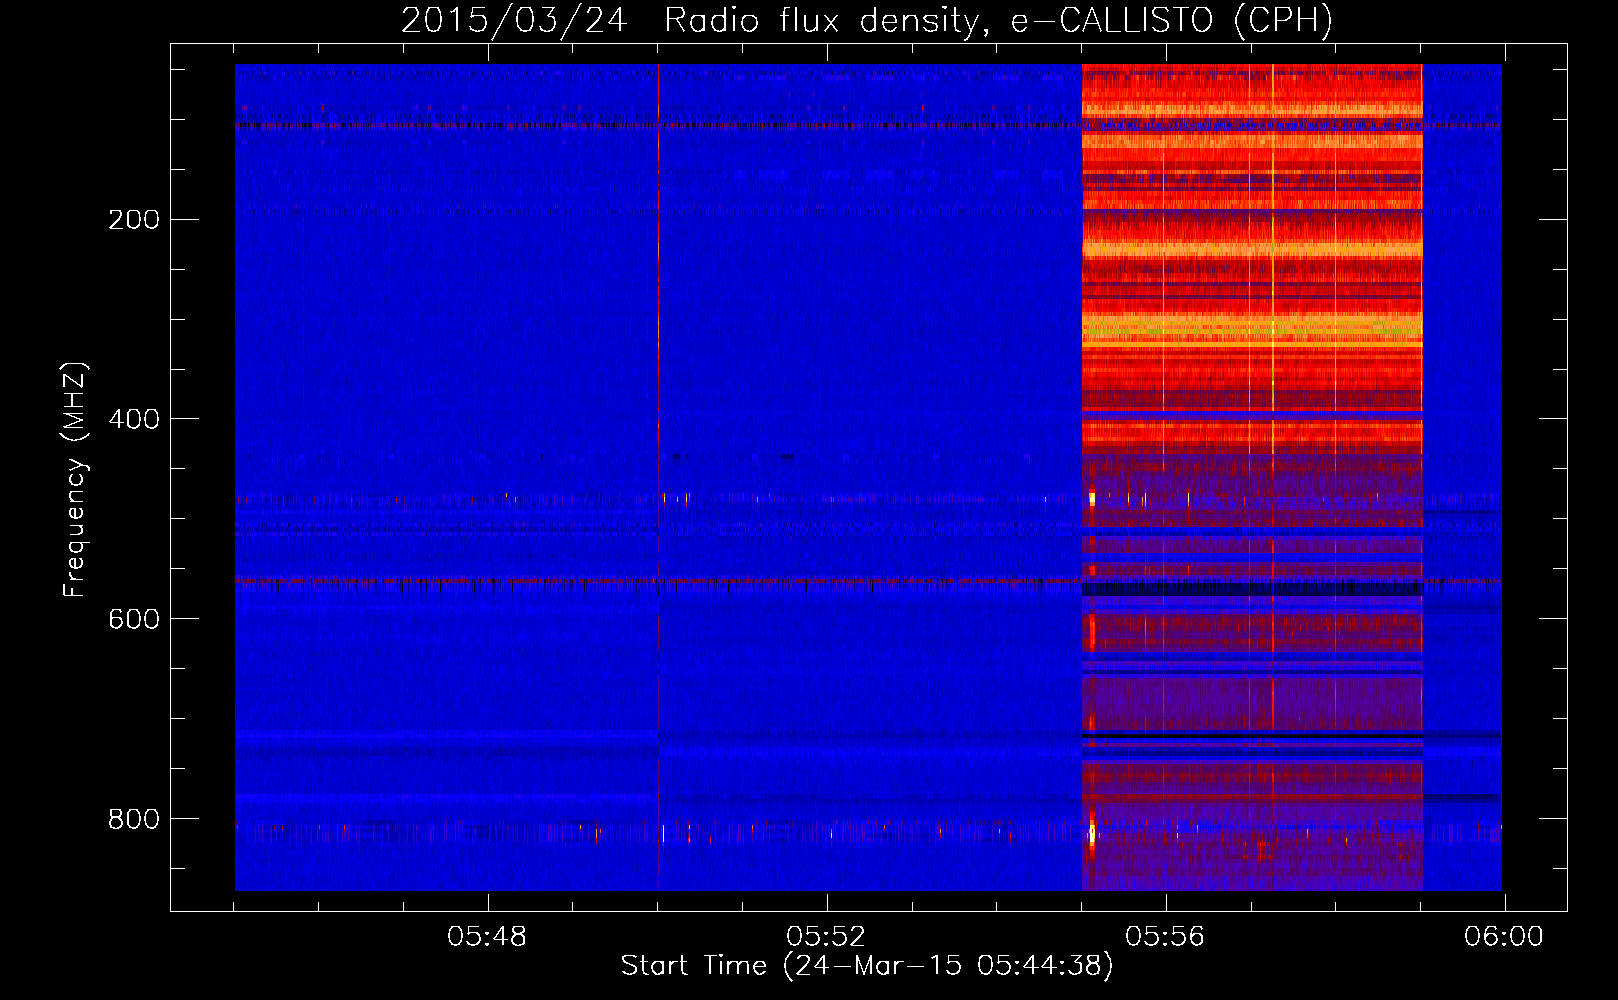Click the "Frequency (MHZ)" axis label
1618x1000 pixels.
pos(74,480)
